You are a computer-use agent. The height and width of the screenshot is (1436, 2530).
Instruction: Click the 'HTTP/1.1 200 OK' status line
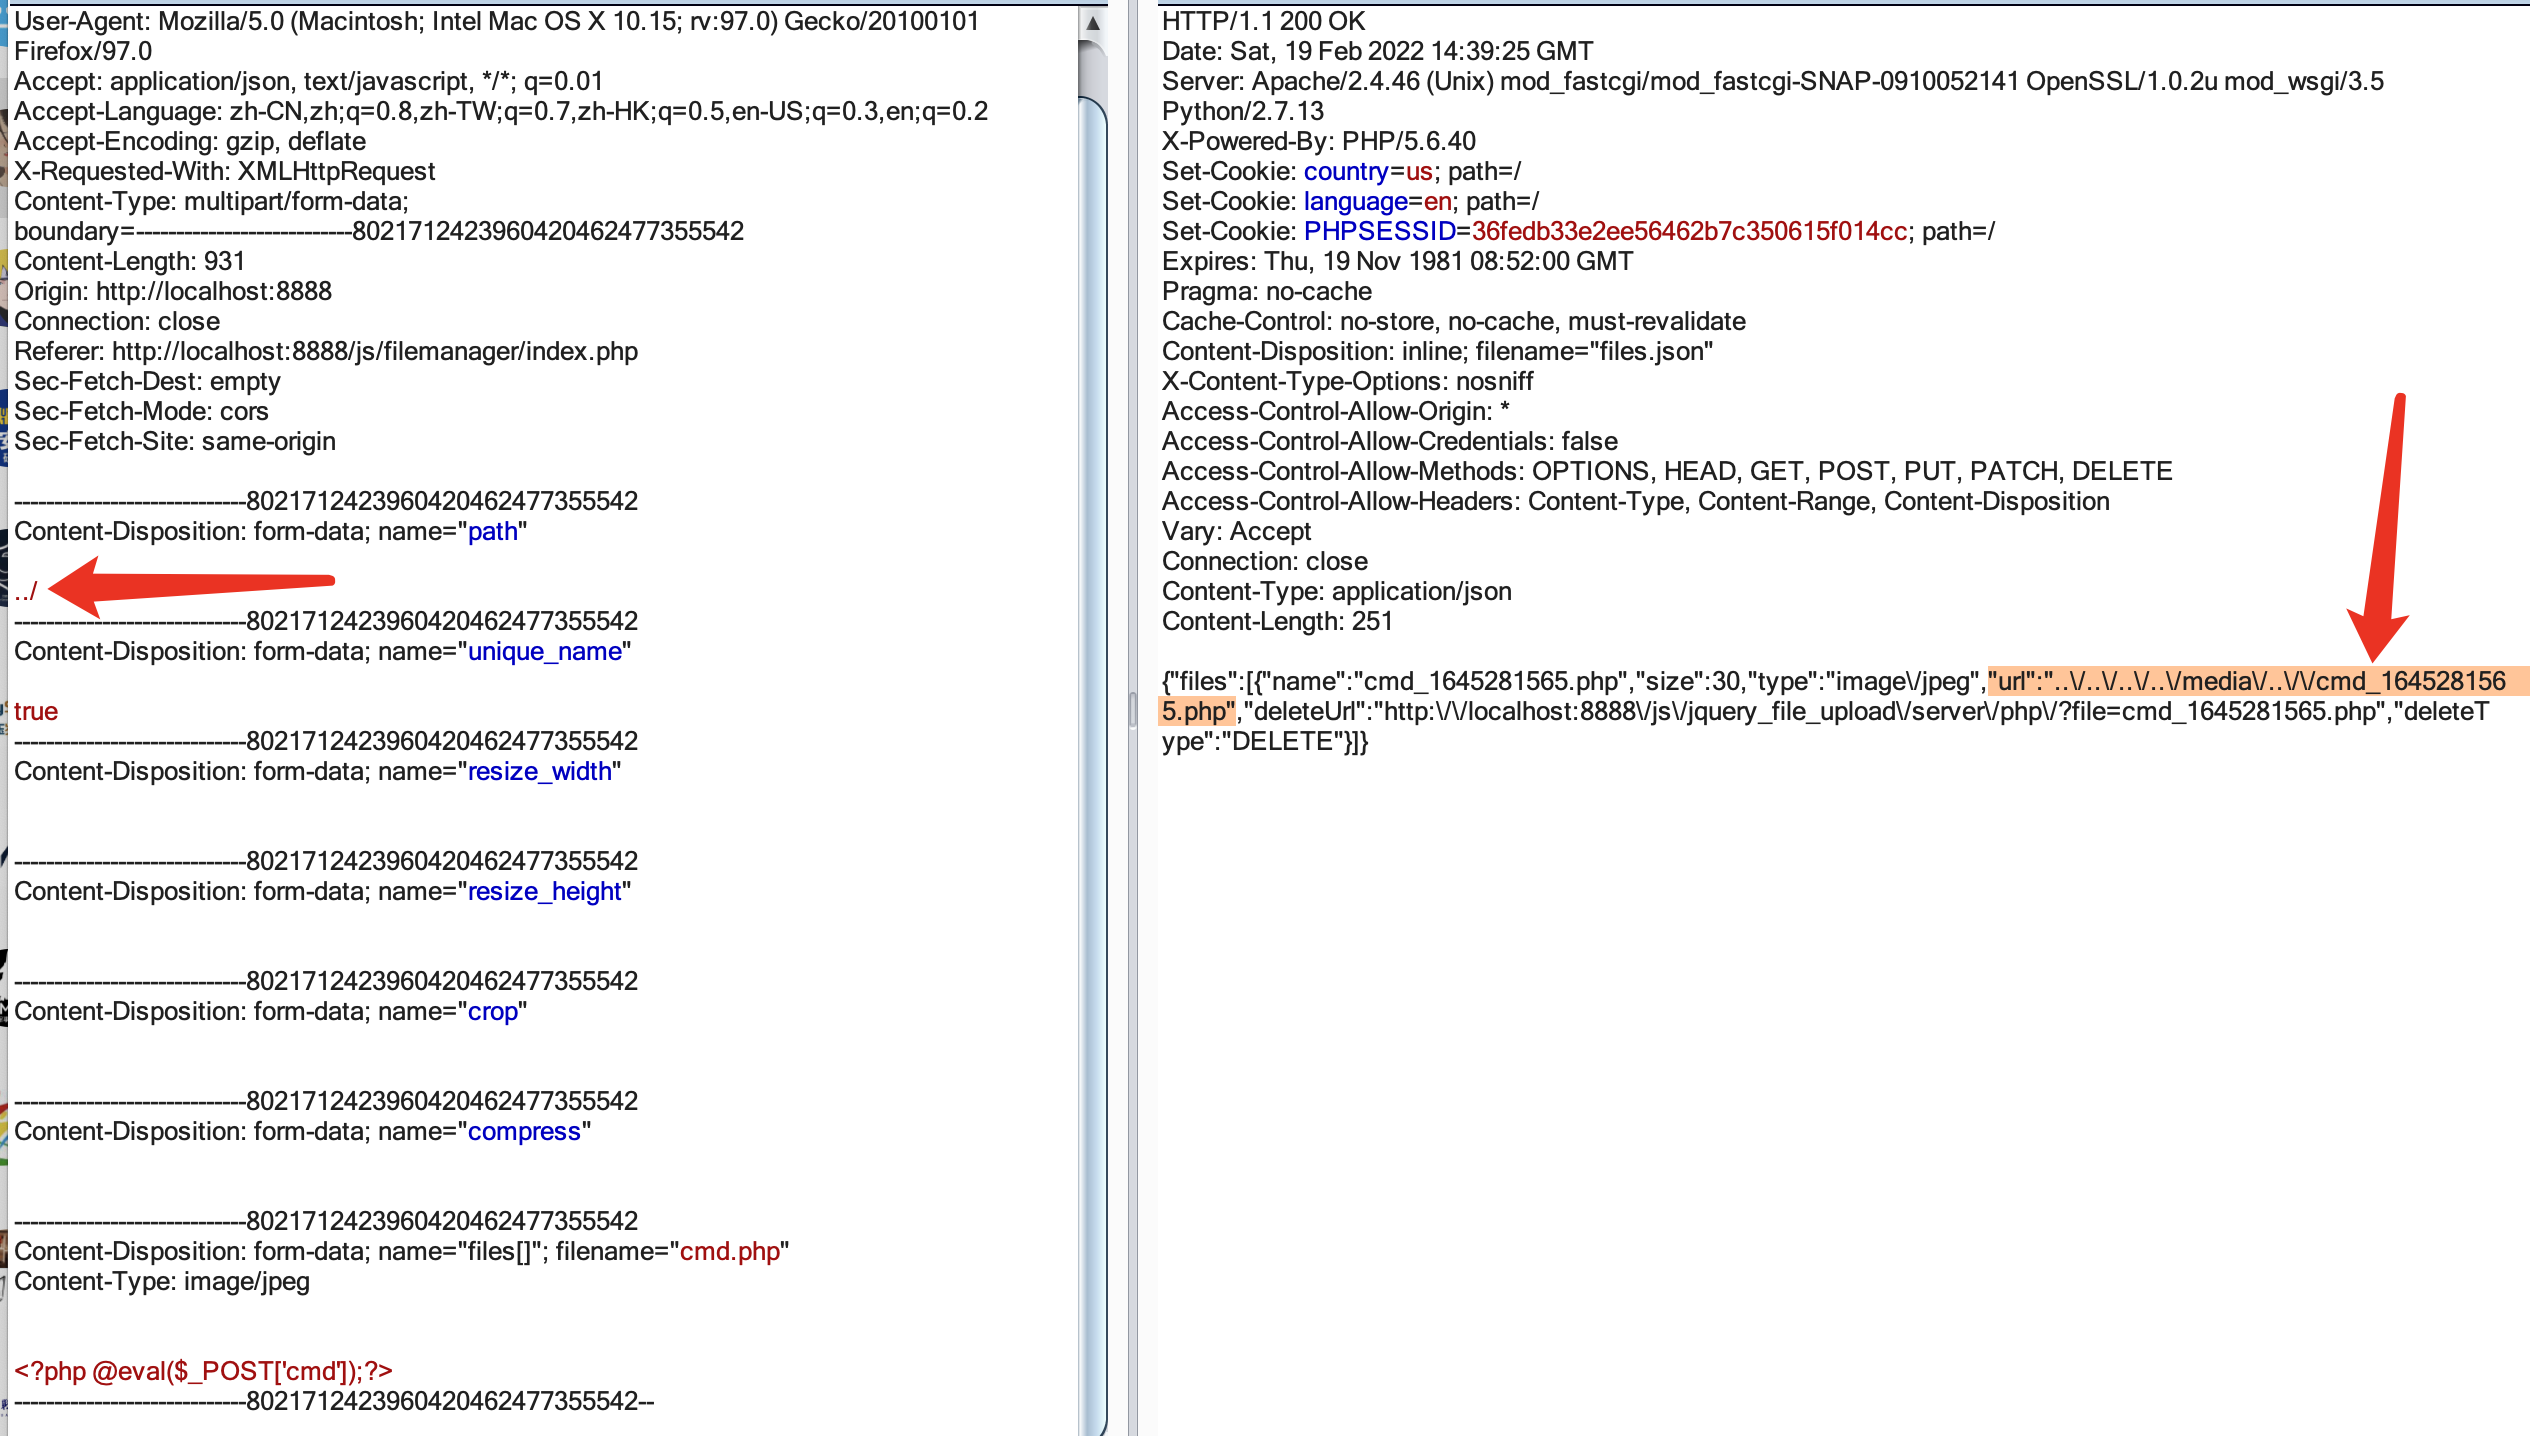pyautogui.click(x=1263, y=21)
